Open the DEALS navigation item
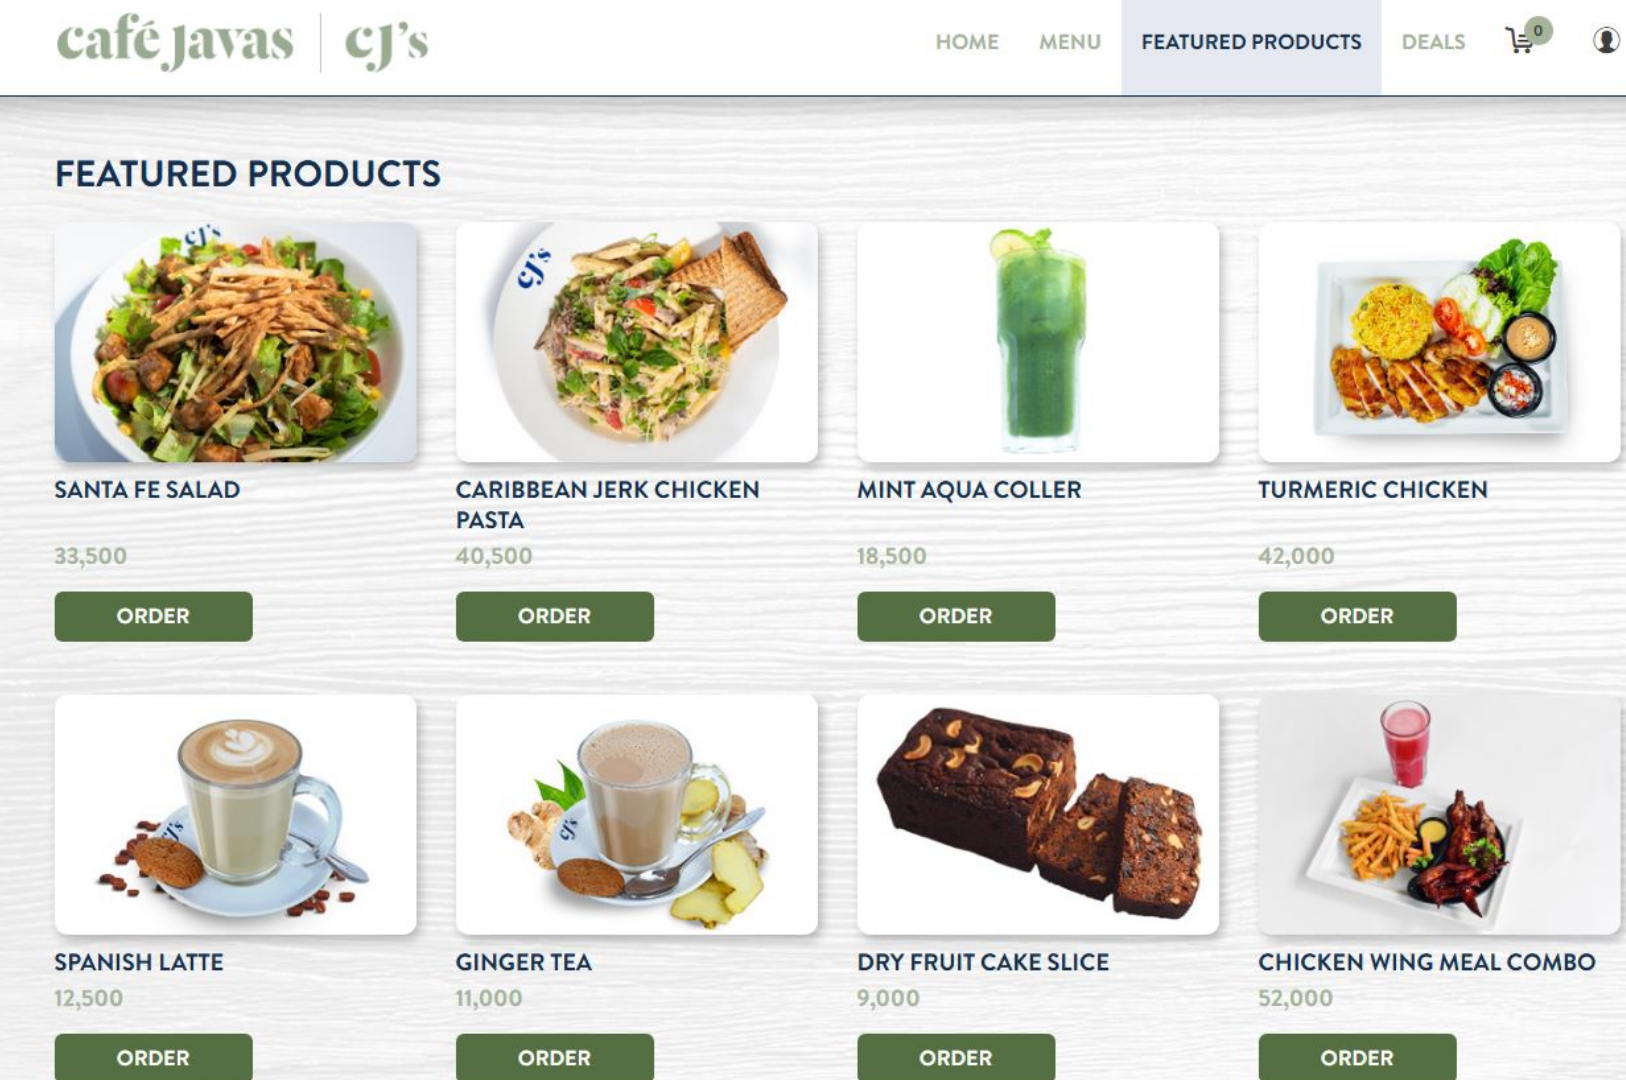The height and width of the screenshot is (1080, 1626). click(x=1433, y=42)
